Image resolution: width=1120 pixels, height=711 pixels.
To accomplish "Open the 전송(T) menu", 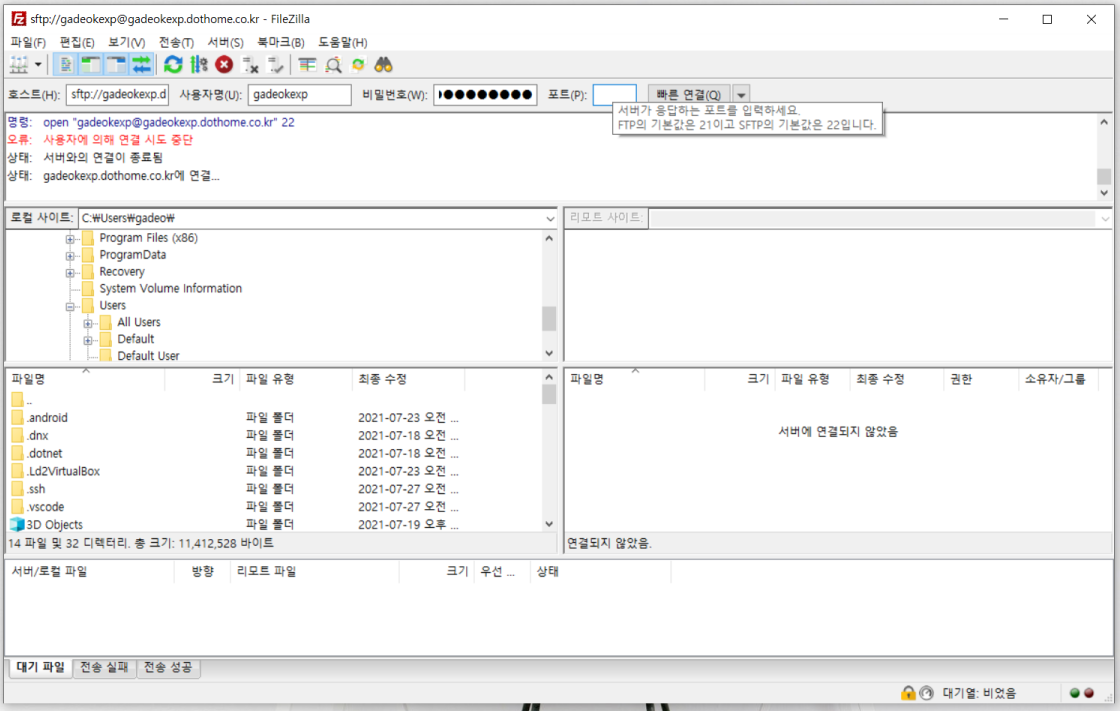I will tap(176, 42).
